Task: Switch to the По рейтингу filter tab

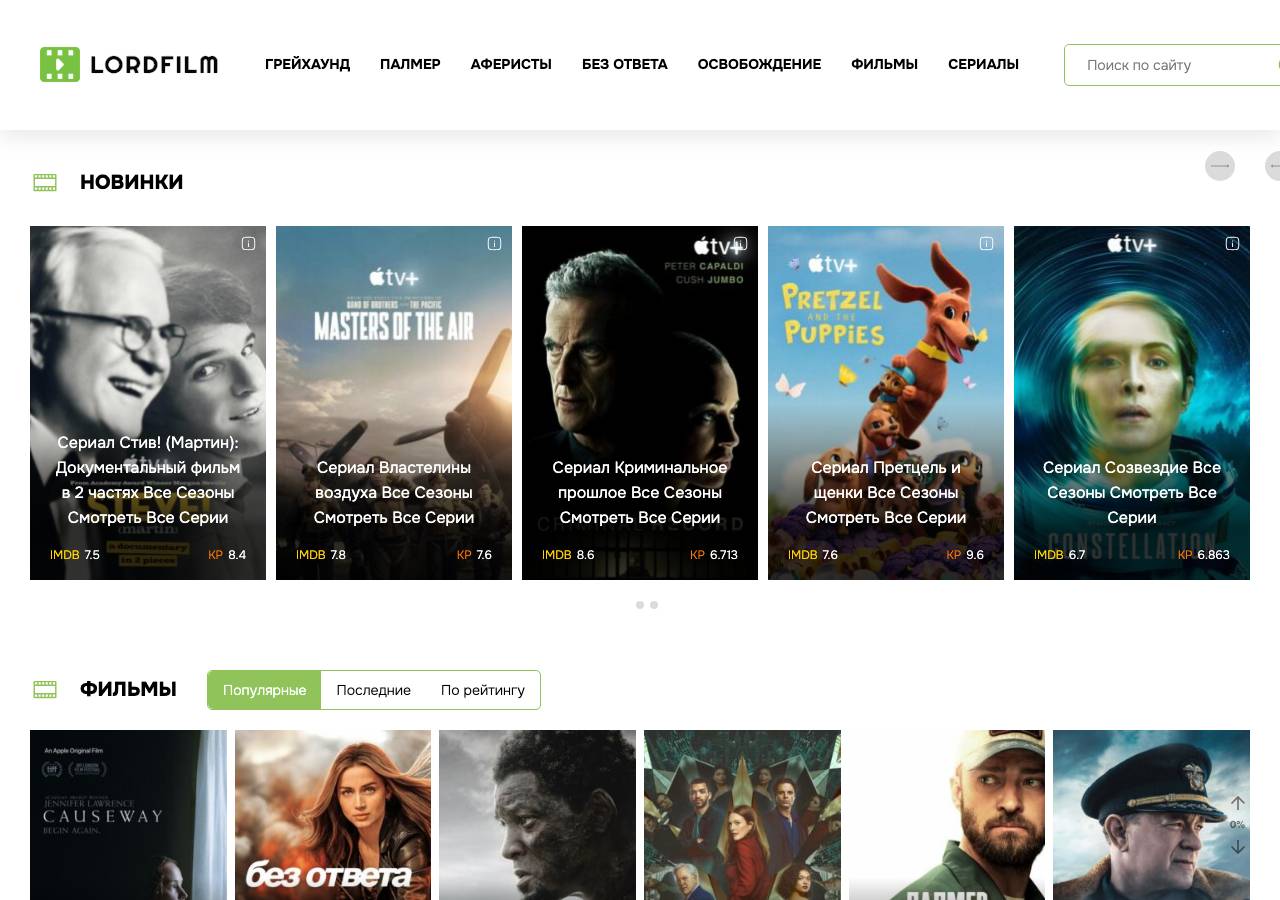Action: click(x=483, y=690)
